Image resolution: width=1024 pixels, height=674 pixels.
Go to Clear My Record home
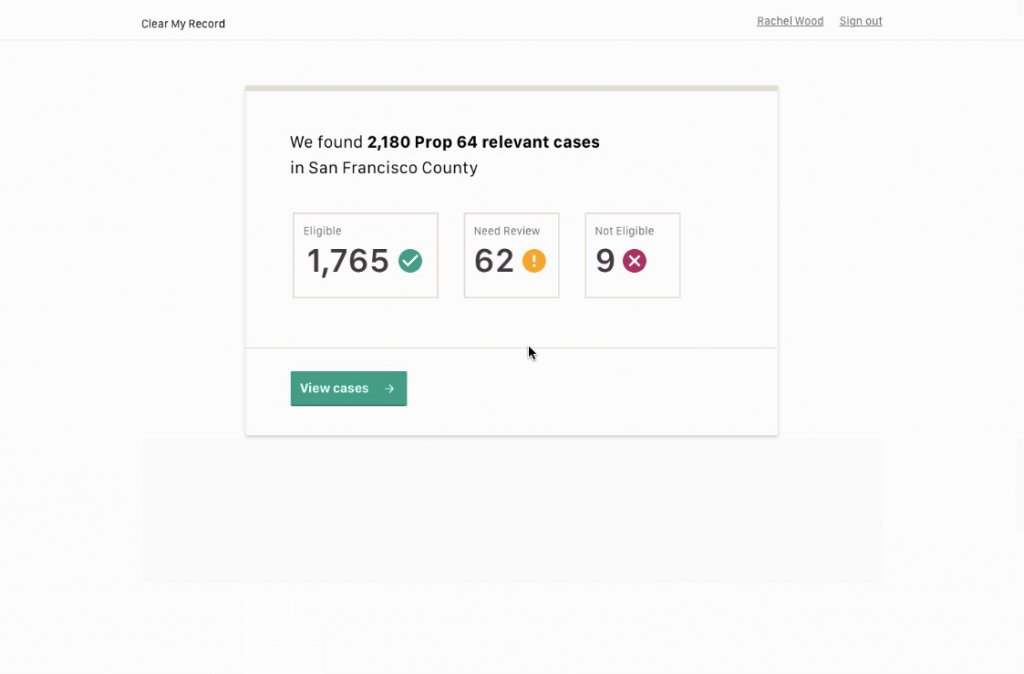click(x=183, y=24)
